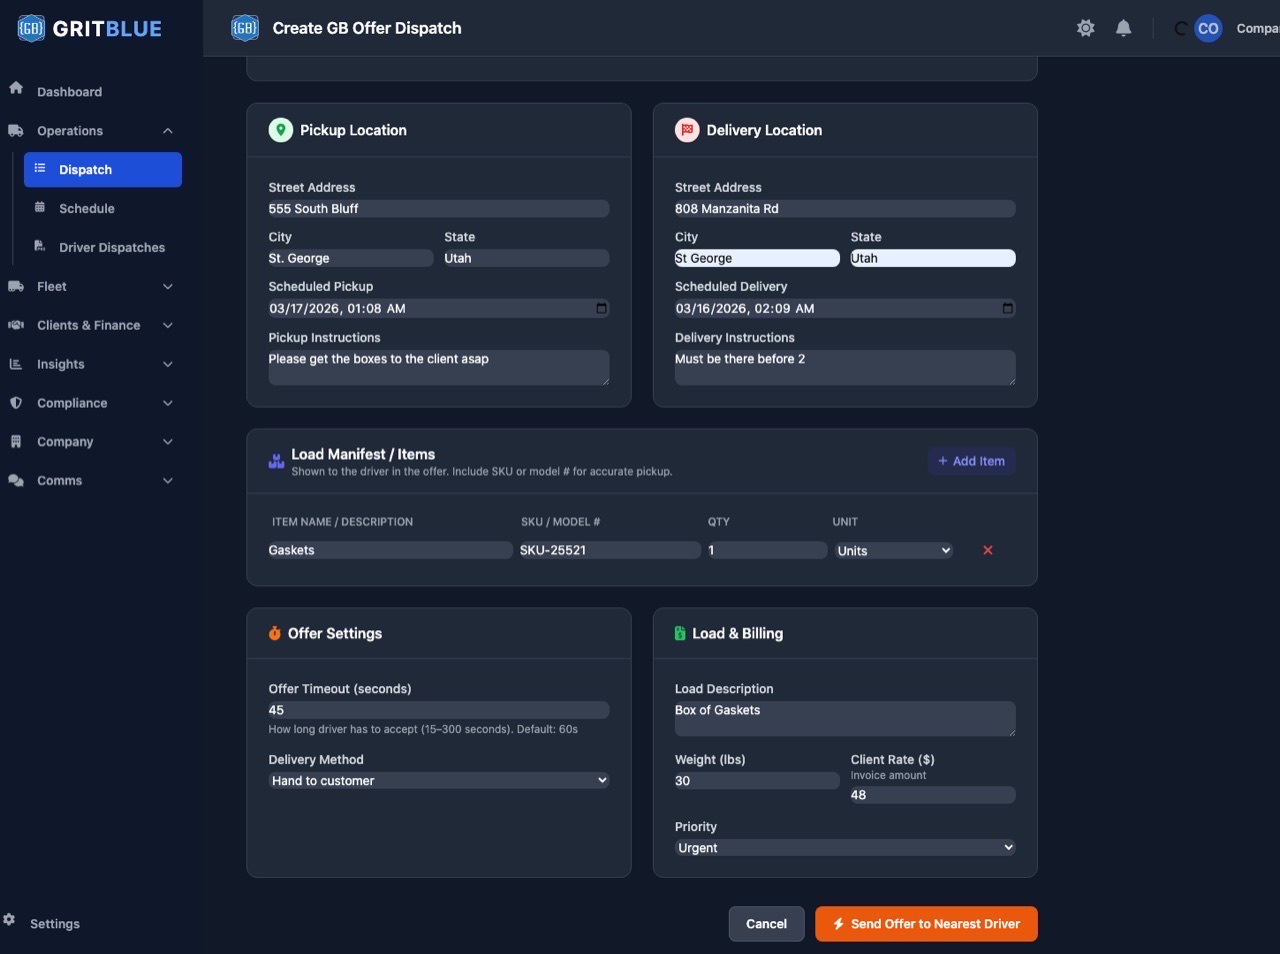Open Driver Dispatches menu item
This screenshot has width=1280, height=954.
112,248
